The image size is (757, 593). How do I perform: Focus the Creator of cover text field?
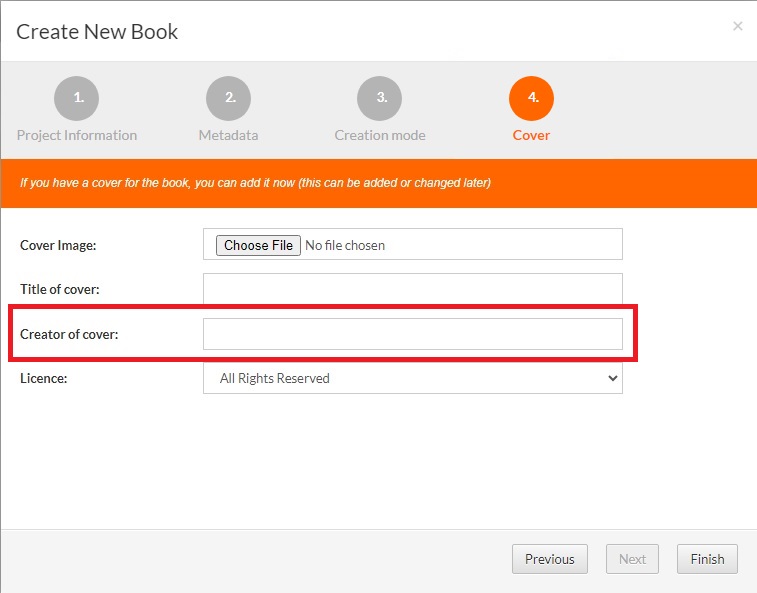pos(412,334)
